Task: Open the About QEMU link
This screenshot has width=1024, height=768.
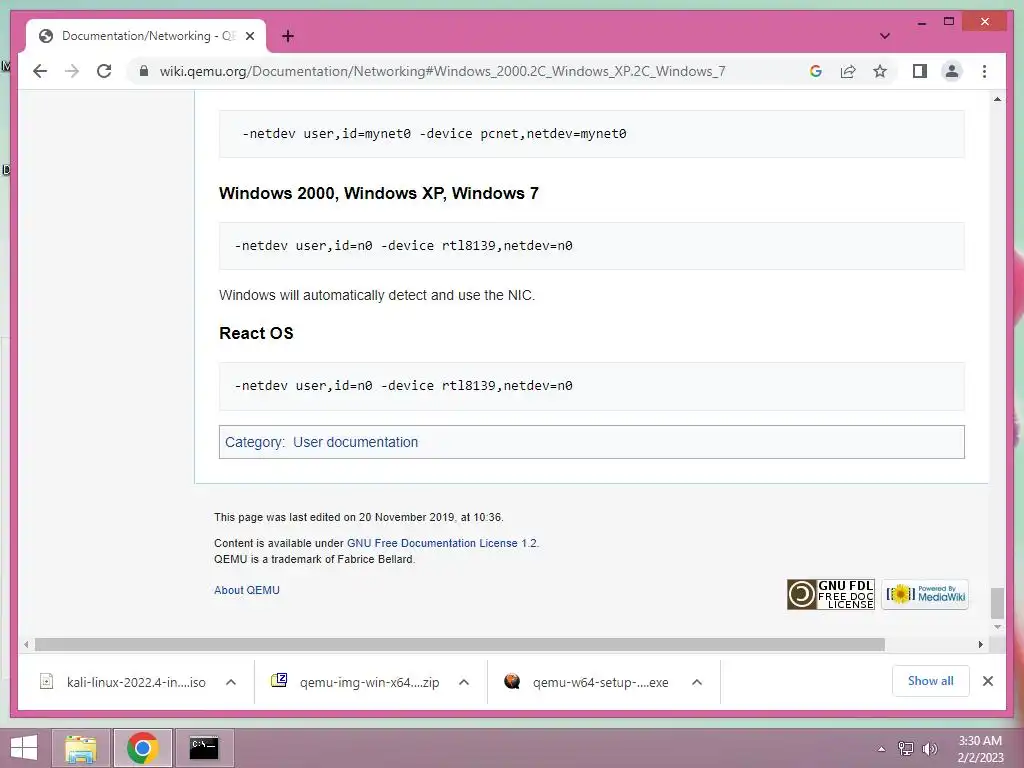Action: click(247, 590)
